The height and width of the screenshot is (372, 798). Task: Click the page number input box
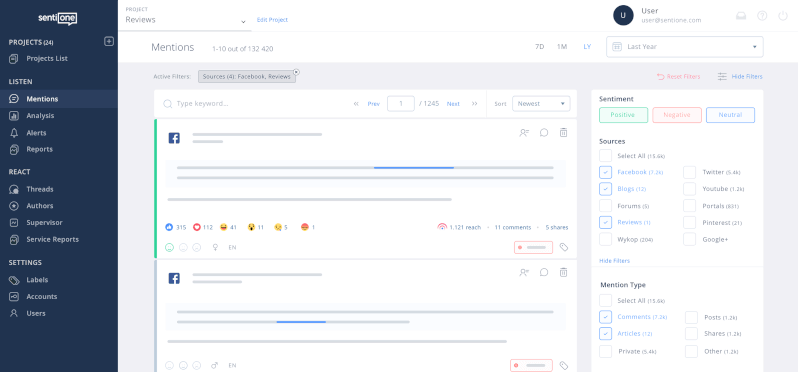point(401,104)
